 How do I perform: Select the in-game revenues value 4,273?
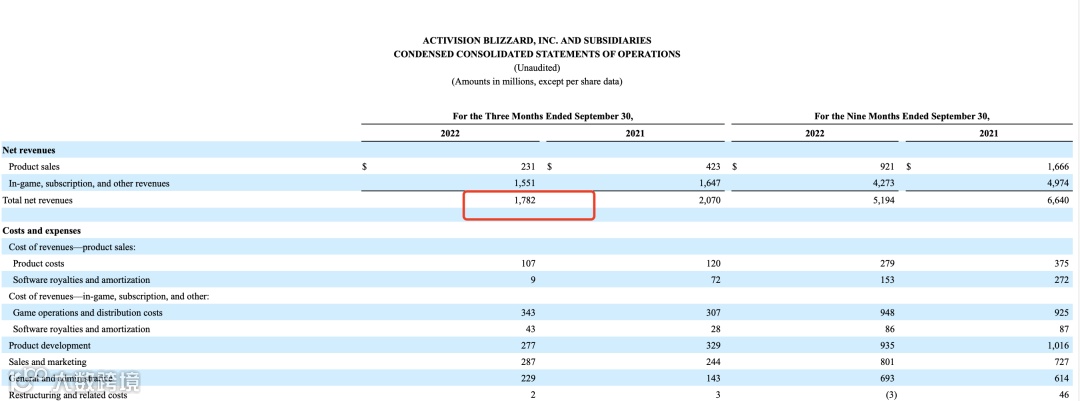883,184
